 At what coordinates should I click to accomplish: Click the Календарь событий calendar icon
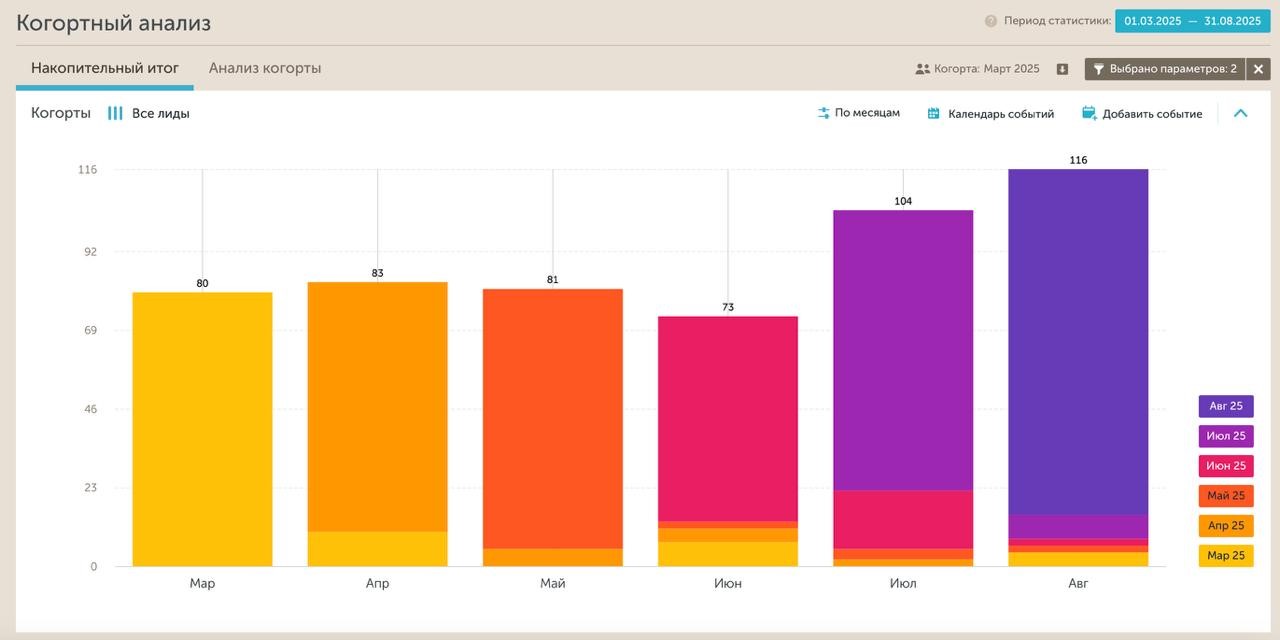tap(933, 114)
